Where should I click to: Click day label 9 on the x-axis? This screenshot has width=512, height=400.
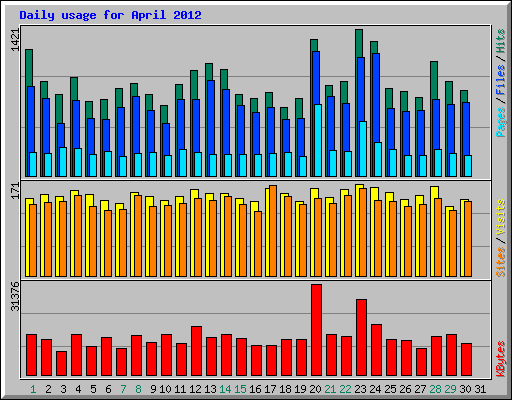153,389
